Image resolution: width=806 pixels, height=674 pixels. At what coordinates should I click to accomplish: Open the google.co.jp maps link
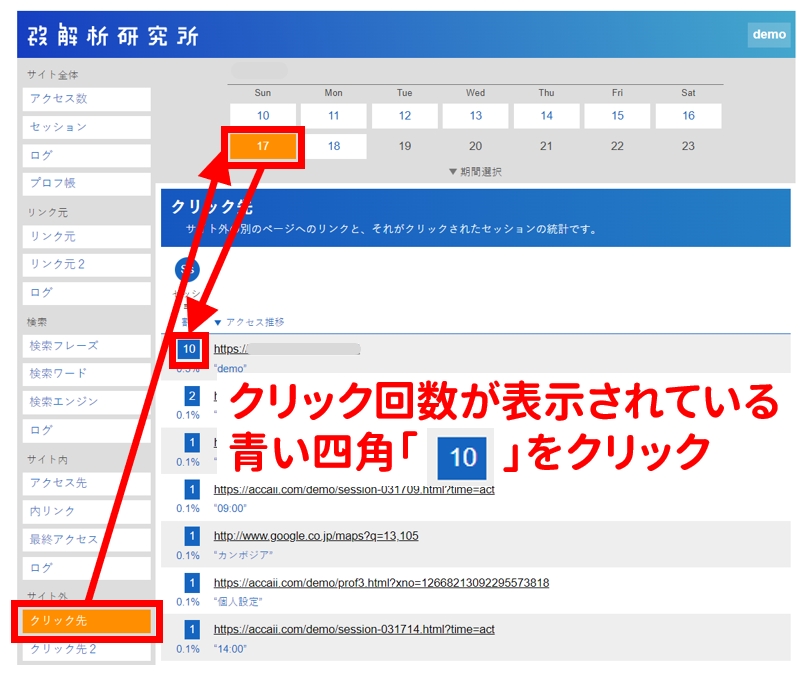pyautogui.click(x=316, y=536)
